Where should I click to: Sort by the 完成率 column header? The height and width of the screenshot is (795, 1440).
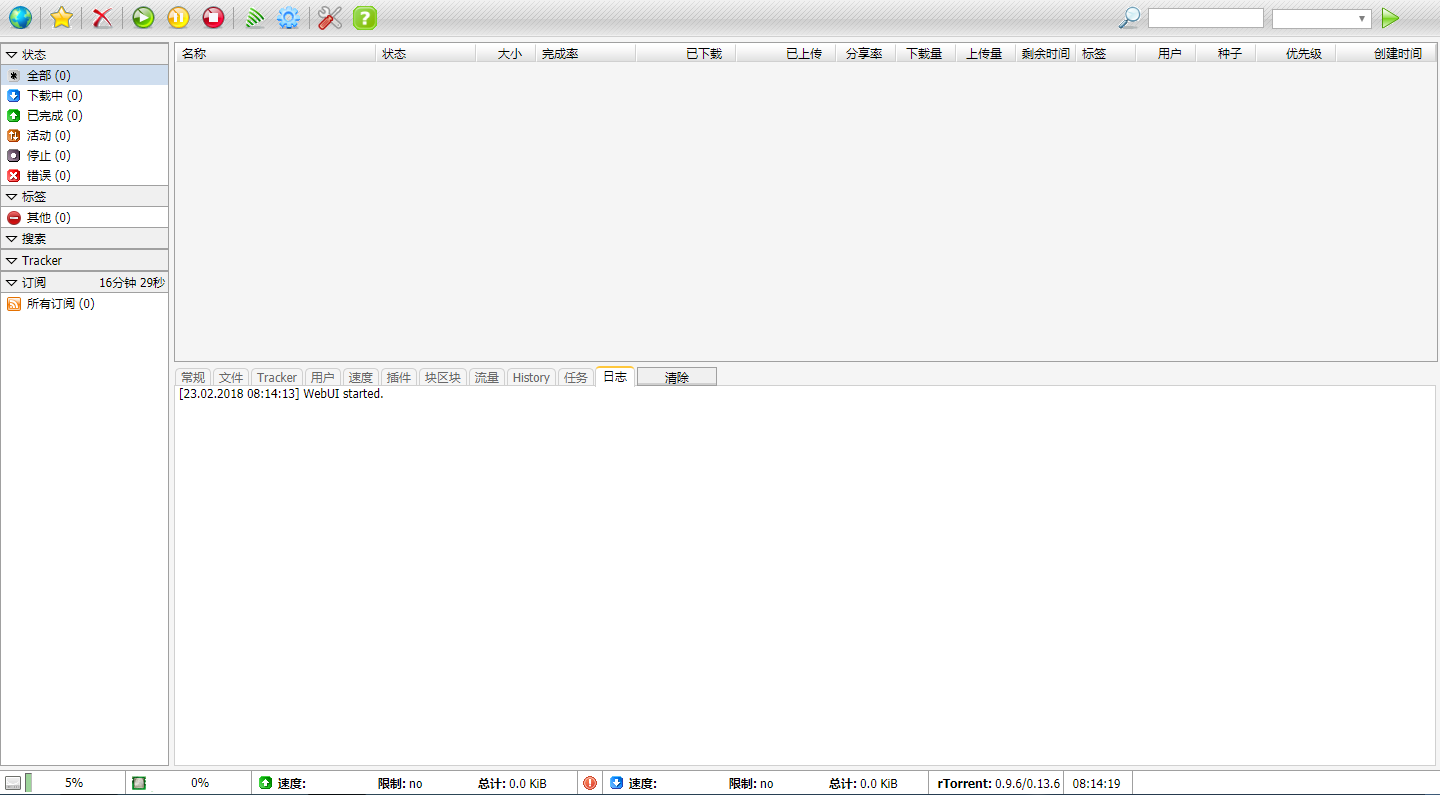pyautogui.click(x=586, y=54)
